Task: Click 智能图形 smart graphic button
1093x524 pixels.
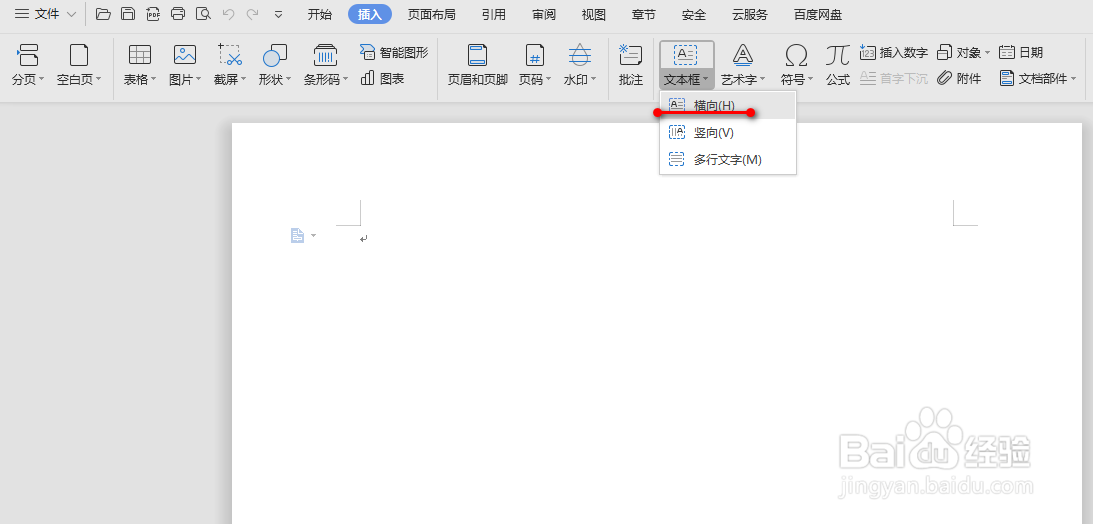Action: [x=394, y=52]
